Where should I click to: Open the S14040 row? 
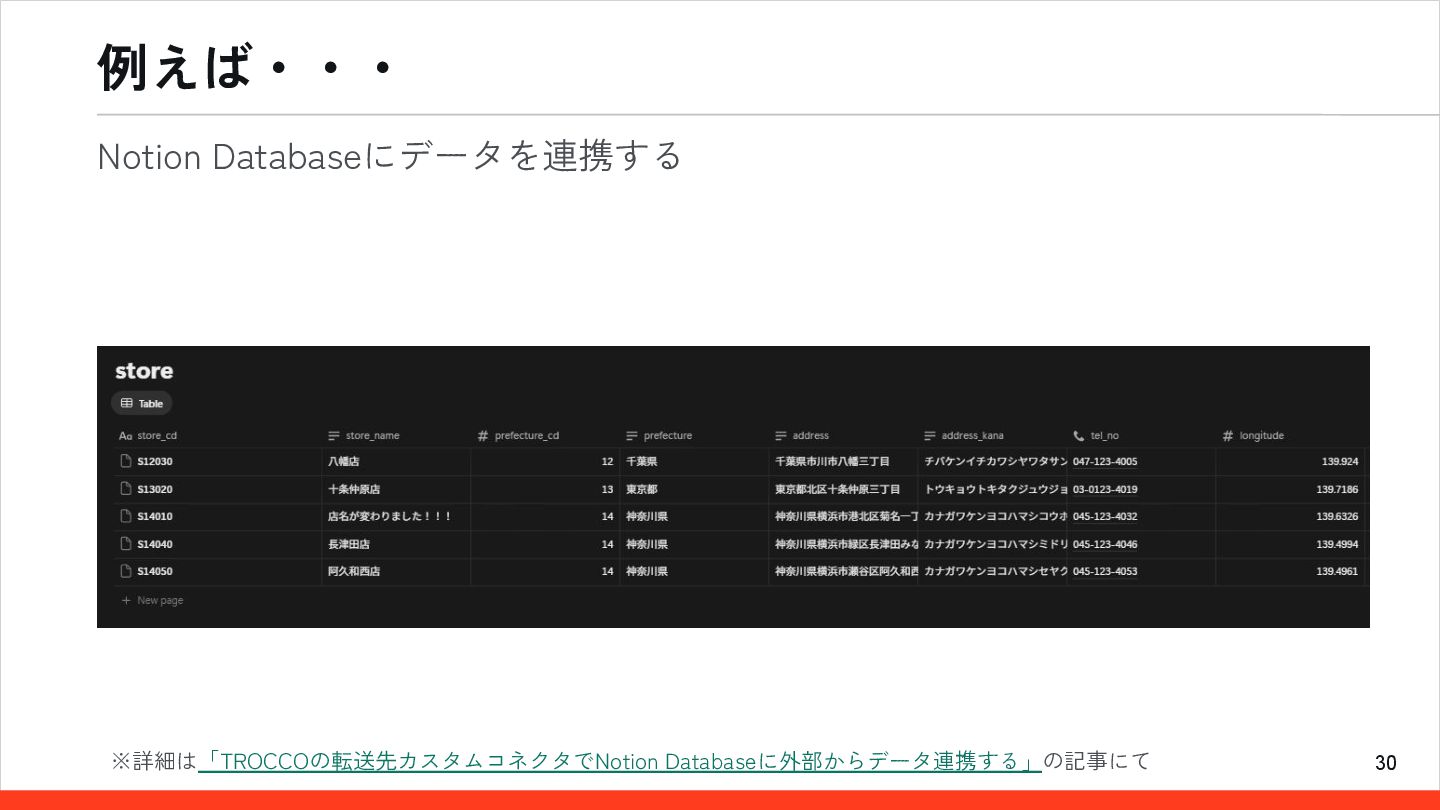pos(155,544)
